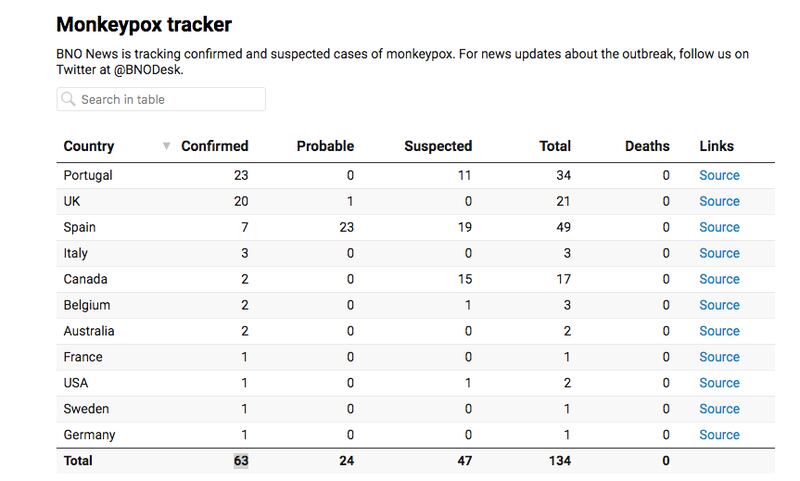Open the Source link for France
The image size is (800, 481).
[719, 357]
